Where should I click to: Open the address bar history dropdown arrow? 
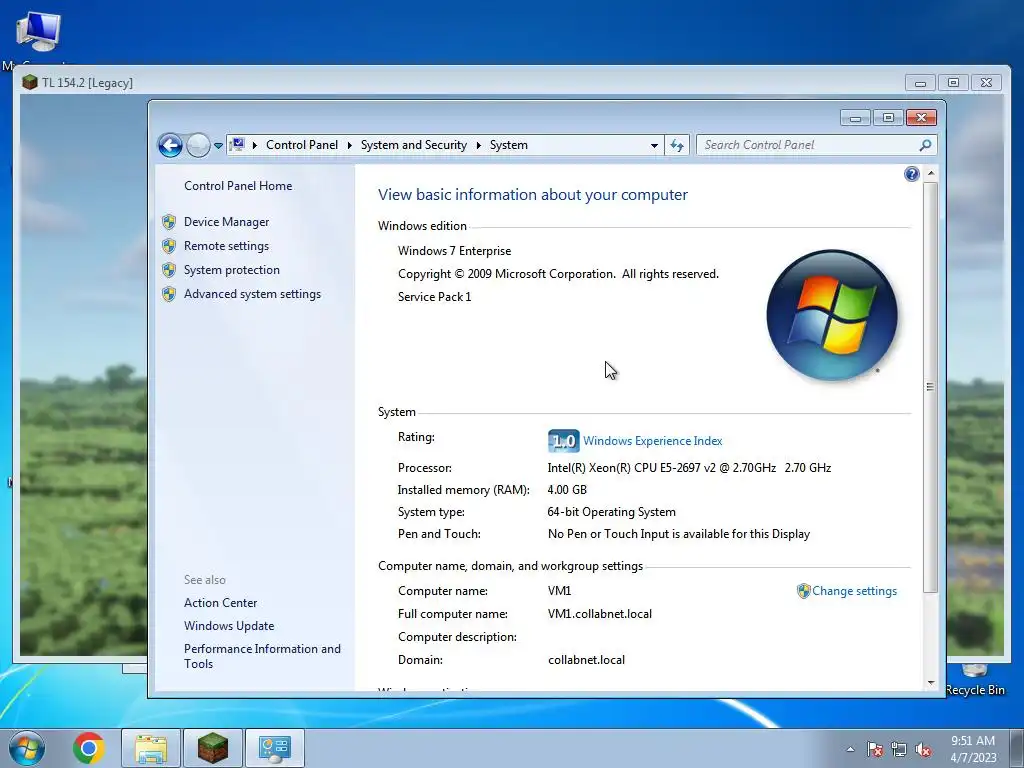(654, 146)
